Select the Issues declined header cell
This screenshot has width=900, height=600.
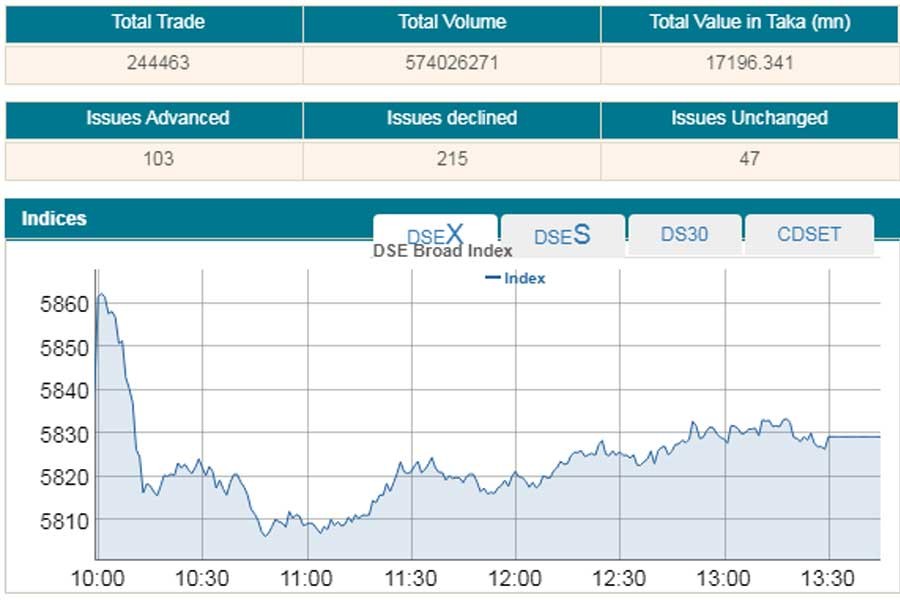[x=452, y=118]
